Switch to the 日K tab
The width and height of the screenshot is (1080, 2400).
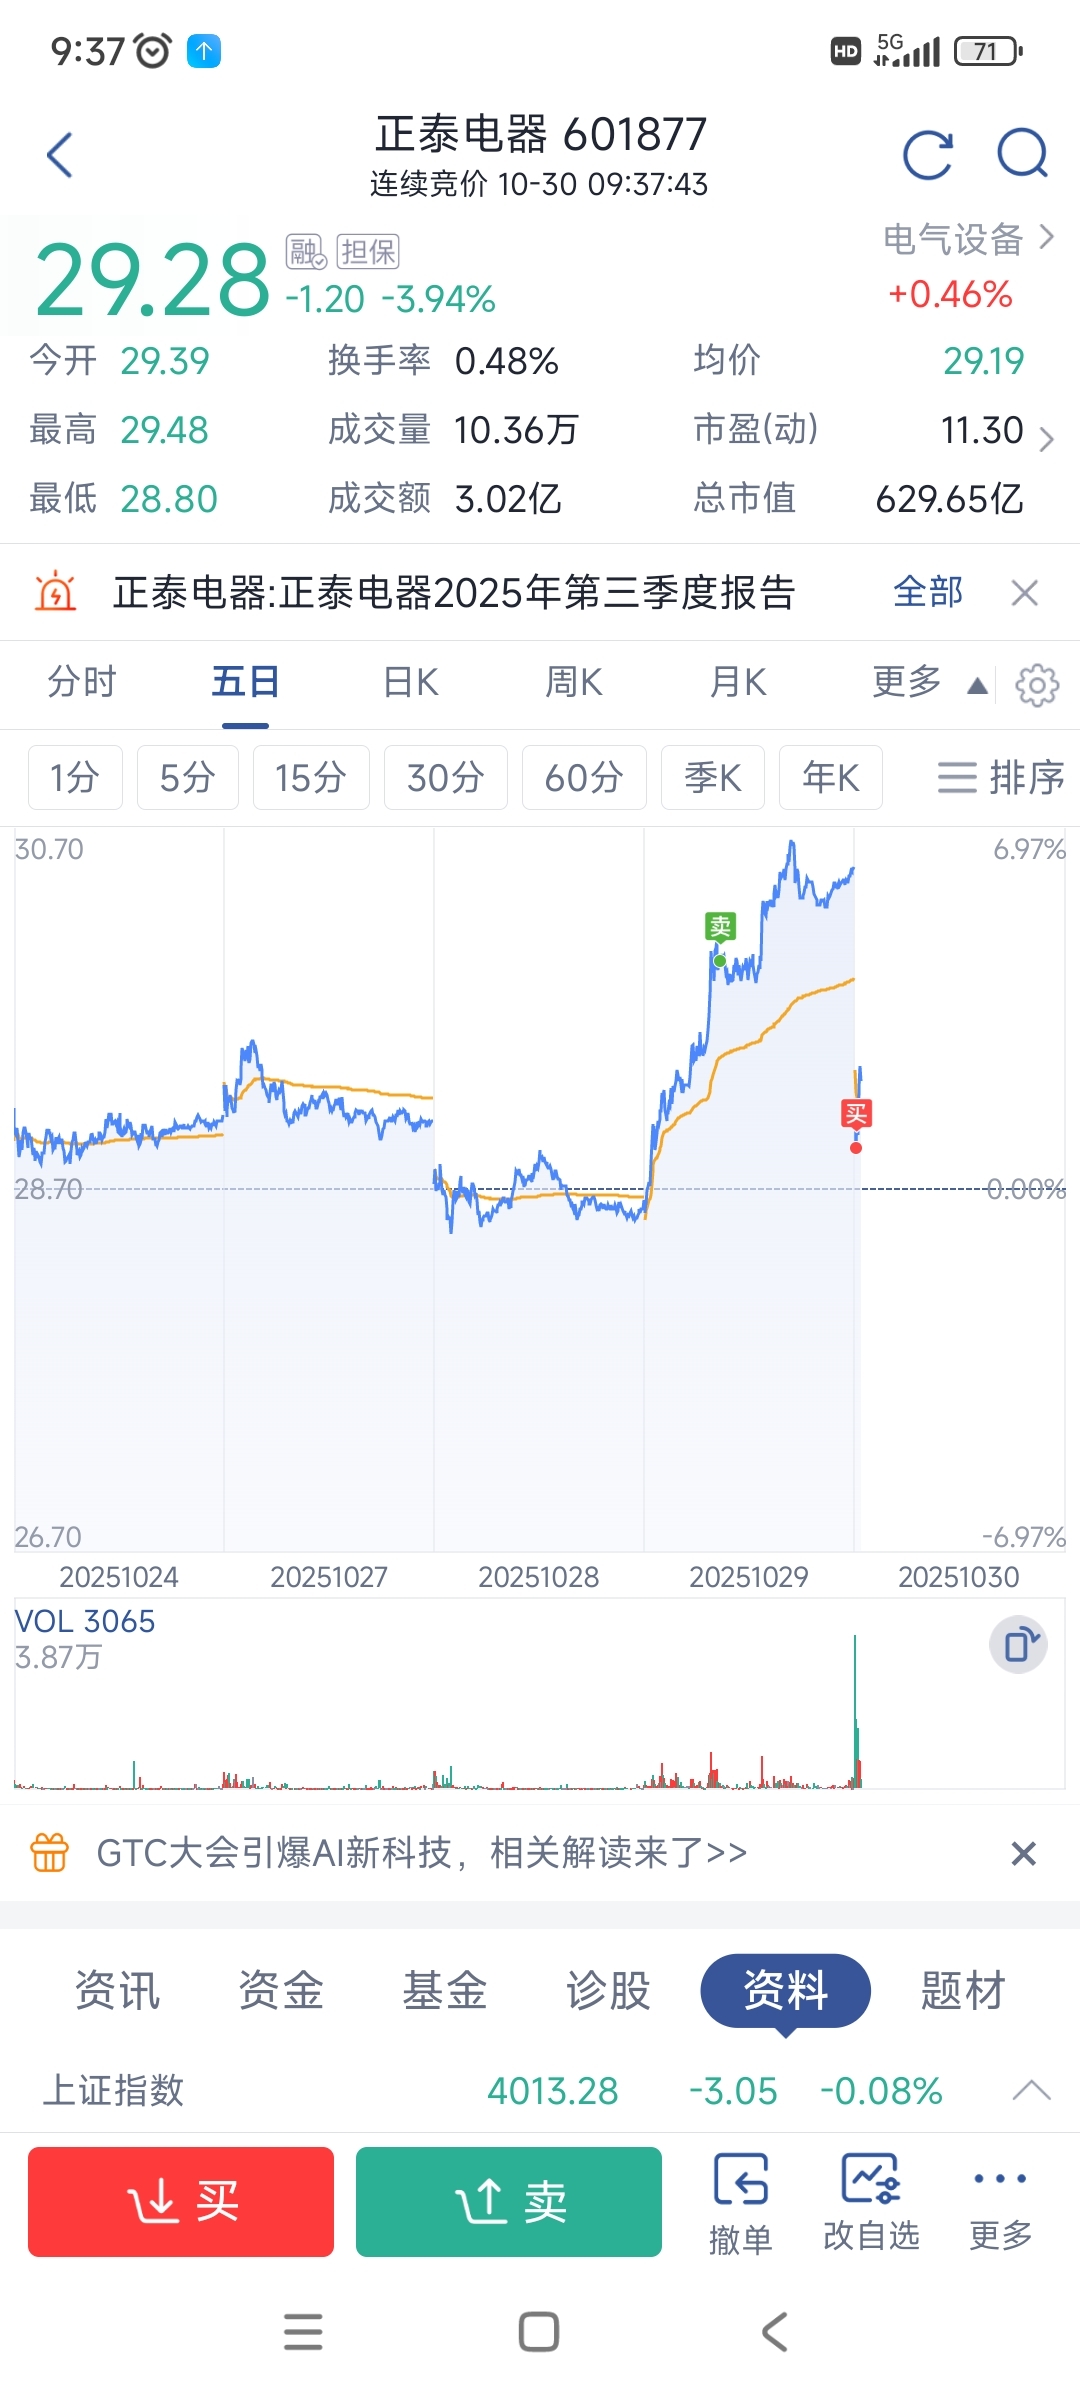coord(411,683)
